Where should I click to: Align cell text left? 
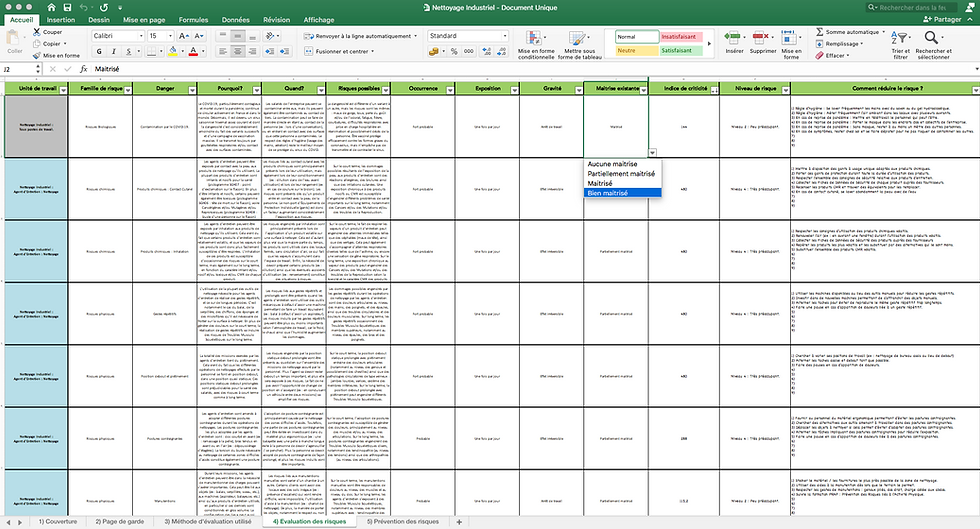pos(222,51)
